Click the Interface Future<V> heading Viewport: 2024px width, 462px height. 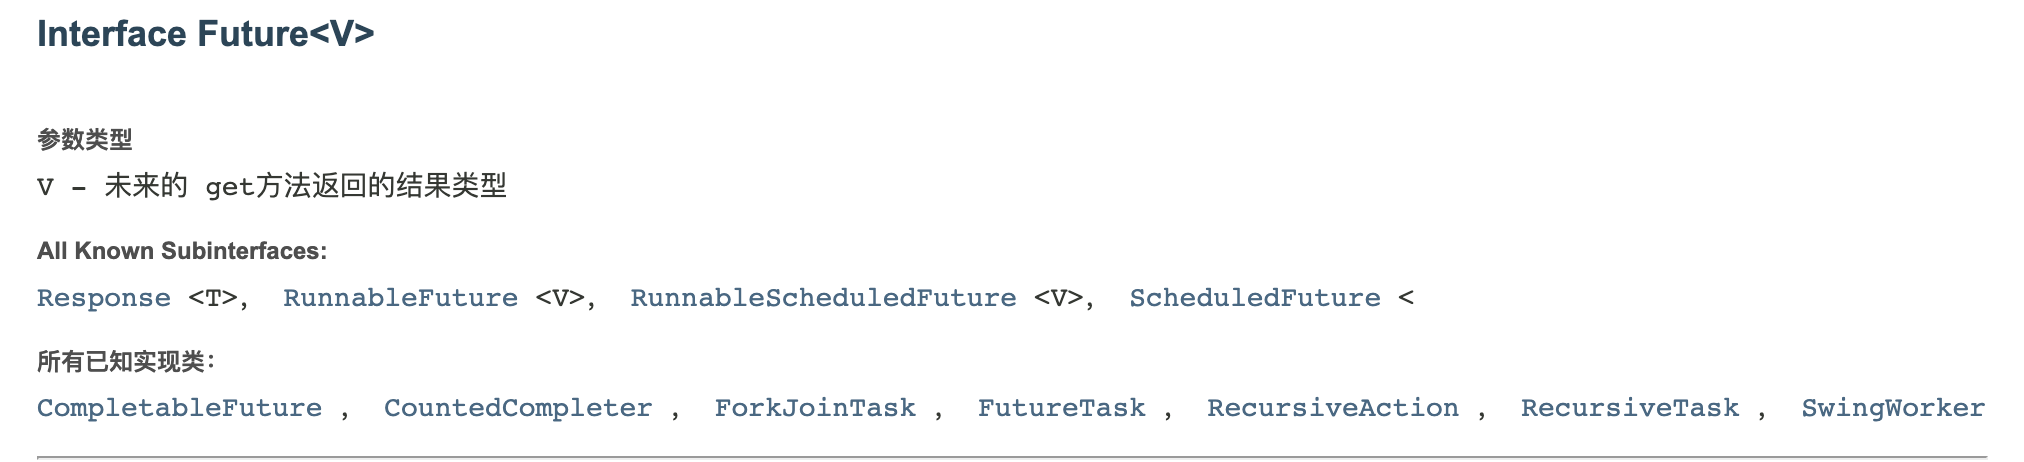pos(205,34)
